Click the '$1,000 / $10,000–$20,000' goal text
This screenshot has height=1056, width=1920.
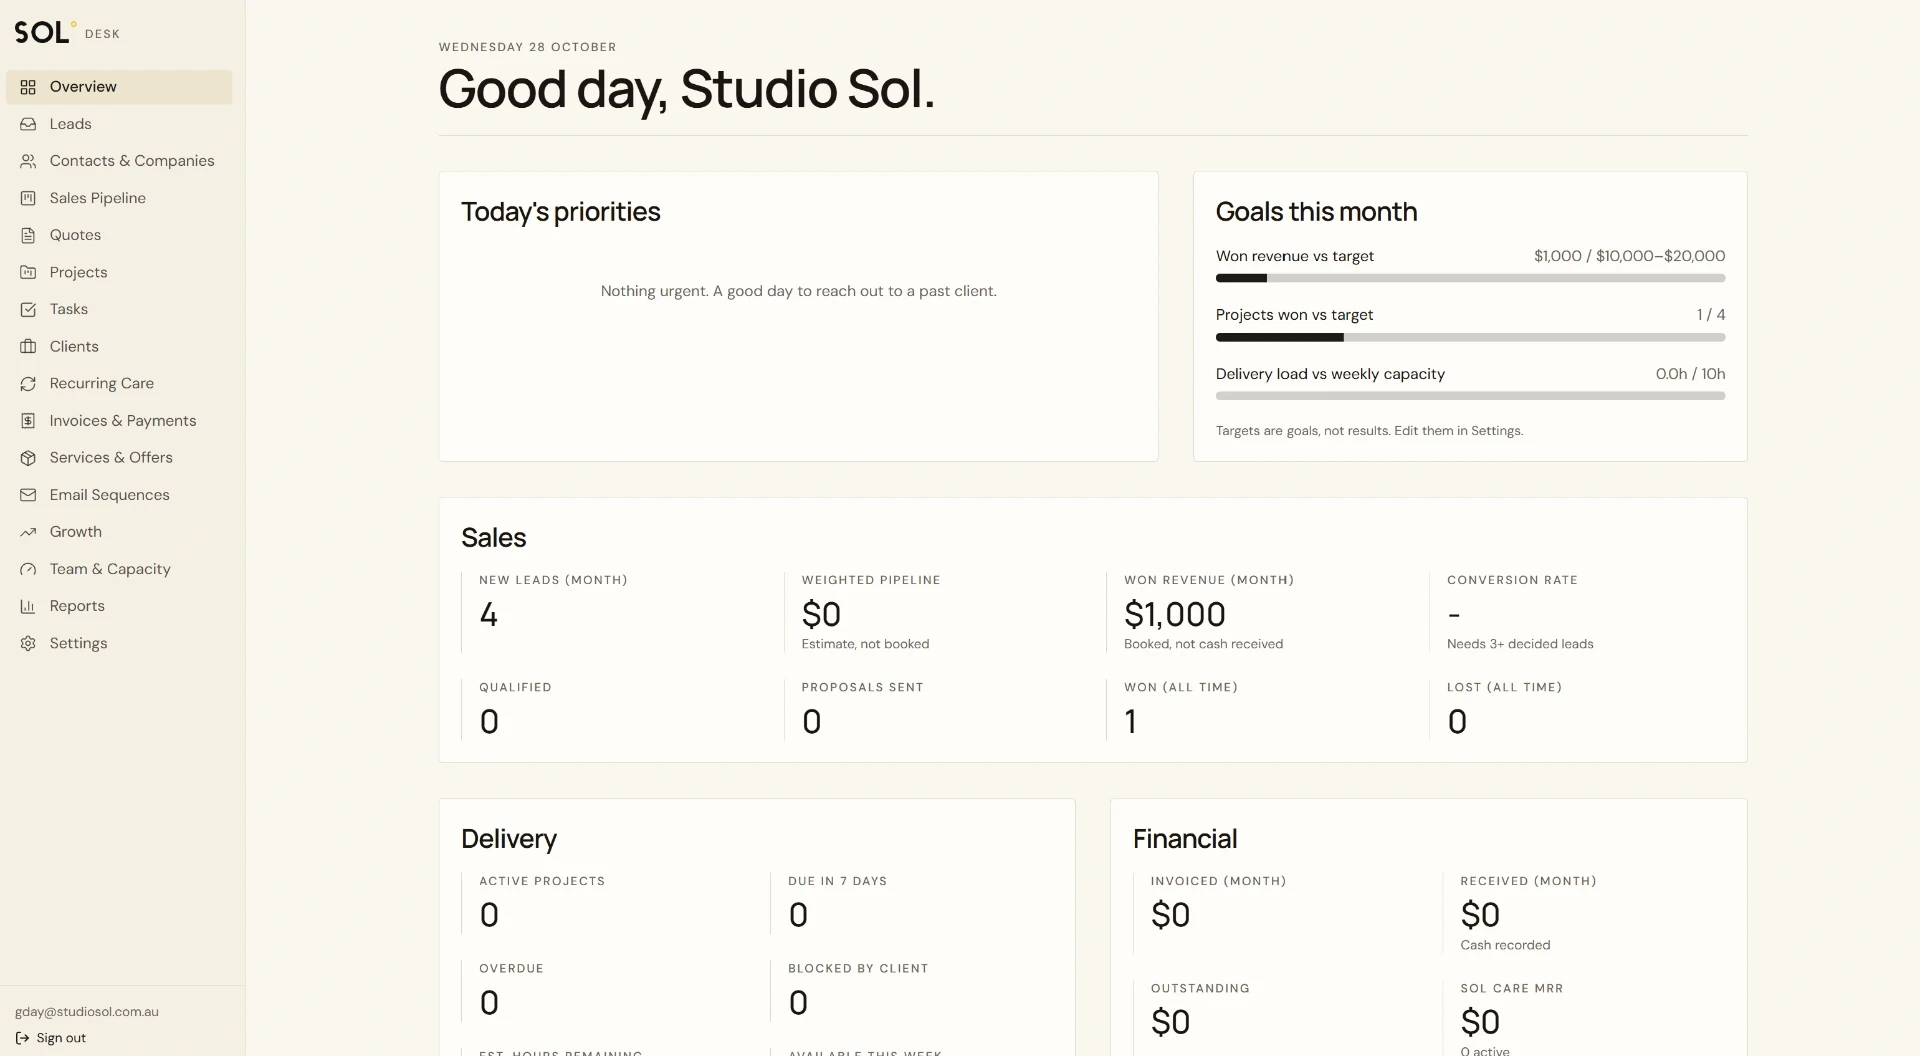coord(1629,256)
